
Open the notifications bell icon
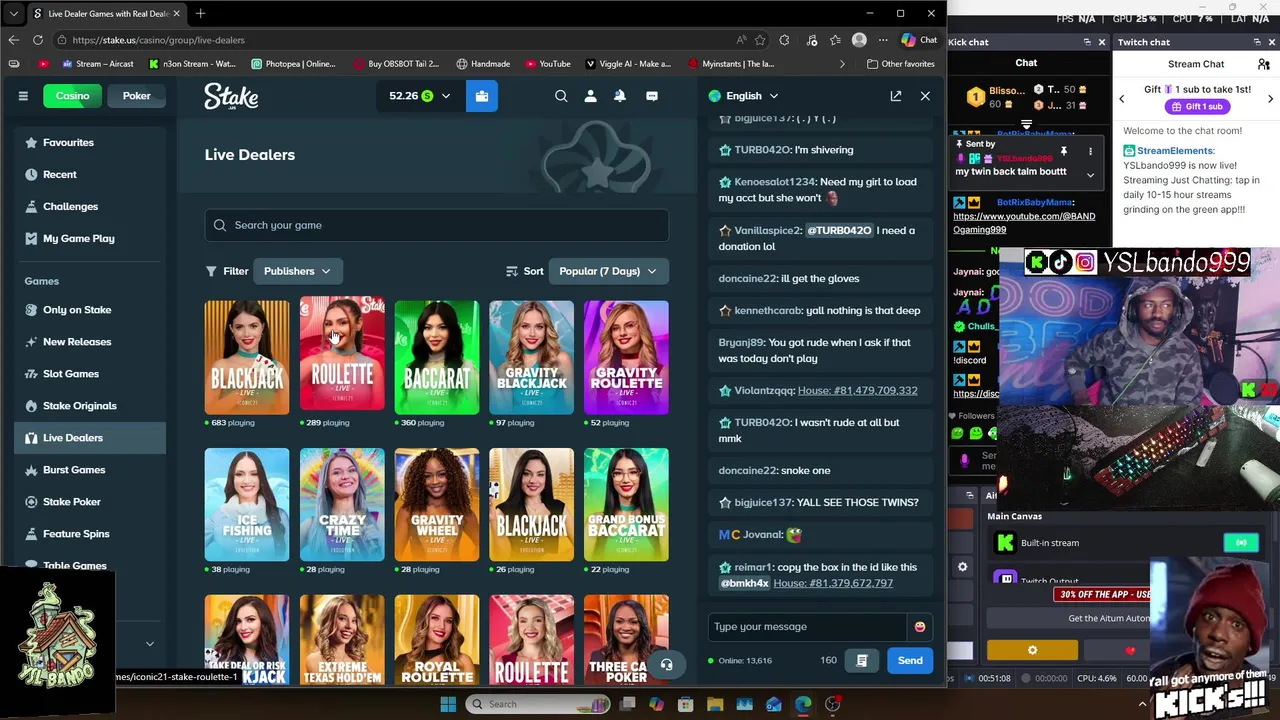(620, 96)
